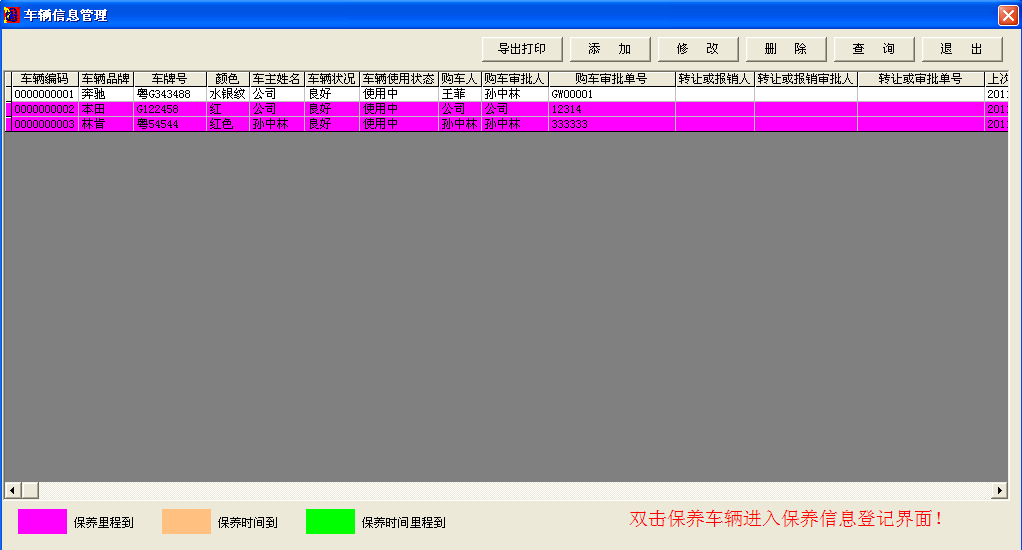Click the magenta 保养里程到 color swatch

[42, 521]
